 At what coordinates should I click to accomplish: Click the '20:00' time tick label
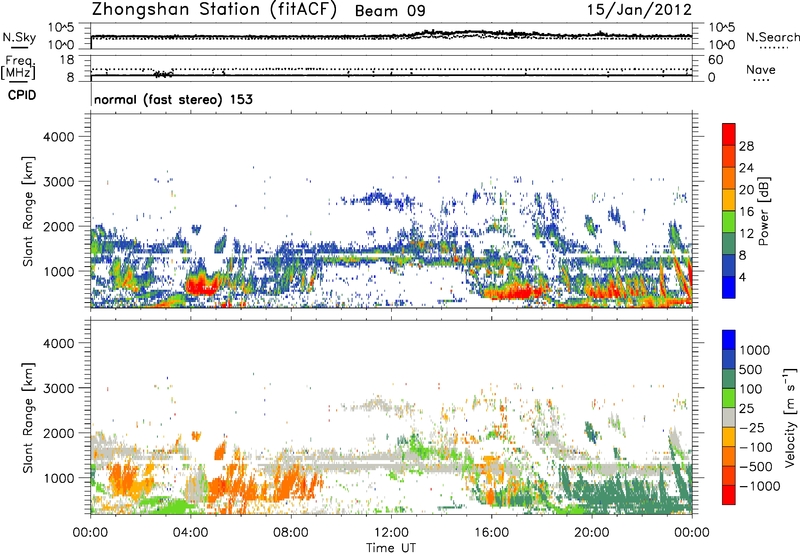coord(592,533)
